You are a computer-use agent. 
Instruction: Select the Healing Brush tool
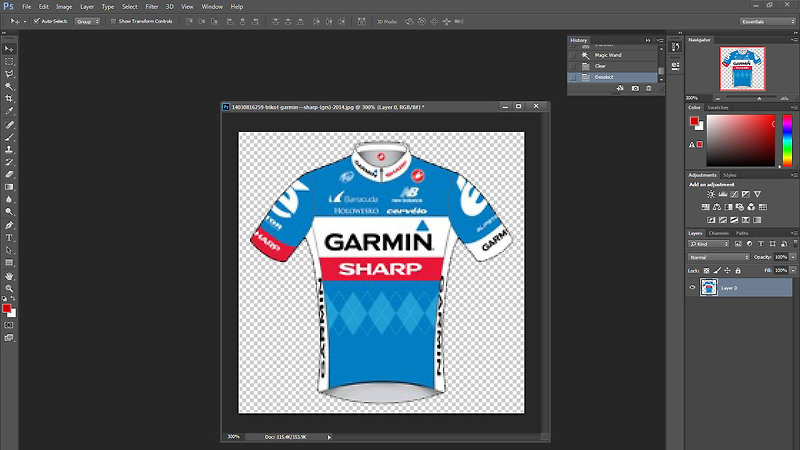pos(9,125)
